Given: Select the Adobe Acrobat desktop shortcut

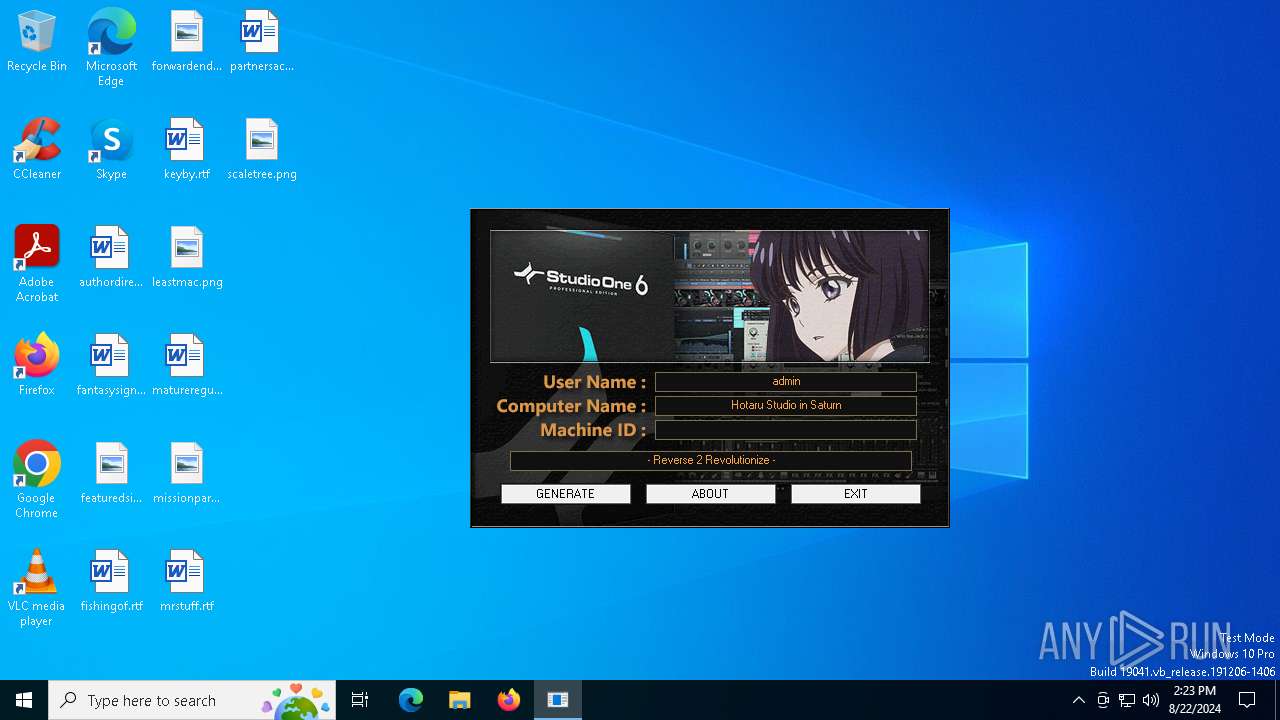Looking at the screenshot, I should tap(37, 264).
